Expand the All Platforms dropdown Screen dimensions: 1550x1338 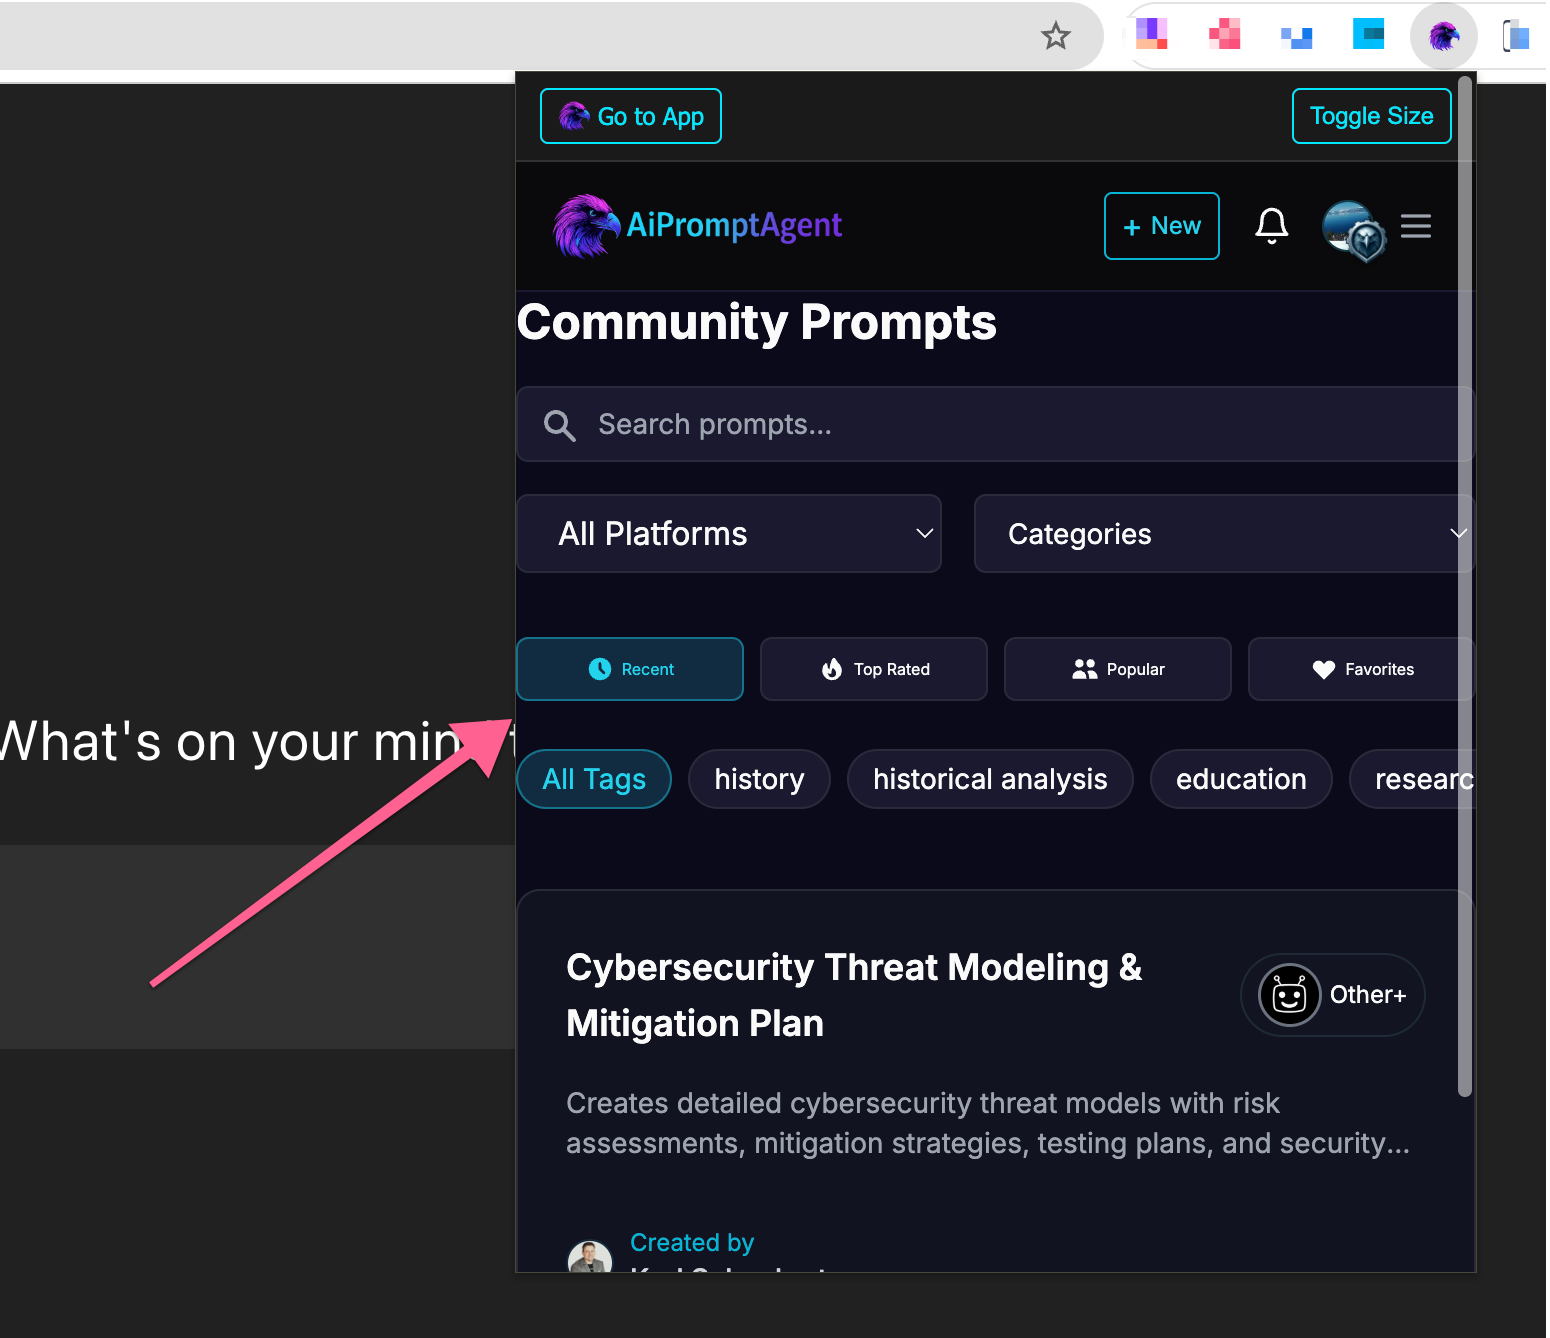729,534
